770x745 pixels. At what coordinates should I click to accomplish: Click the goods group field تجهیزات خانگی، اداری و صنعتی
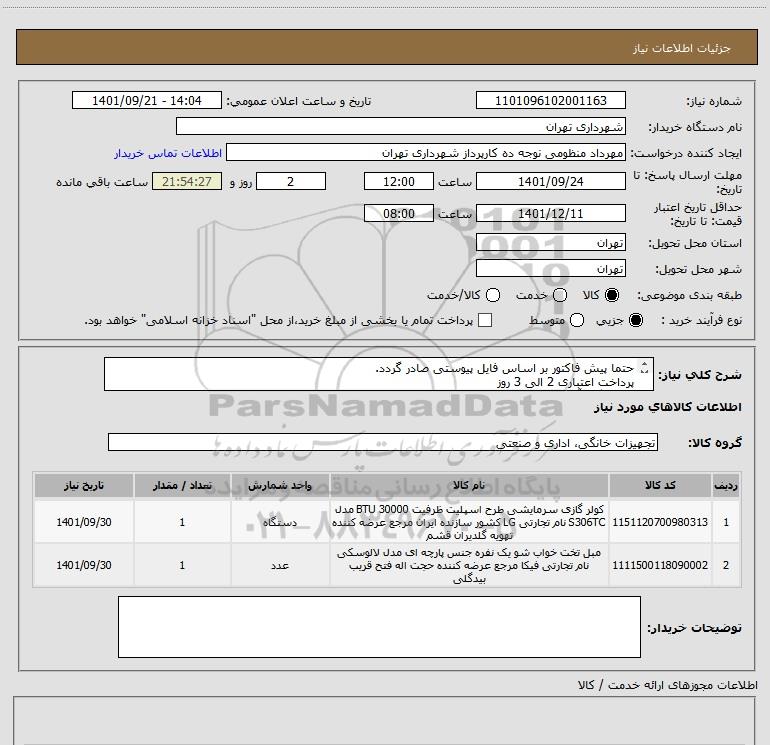[x=383, y=442]
